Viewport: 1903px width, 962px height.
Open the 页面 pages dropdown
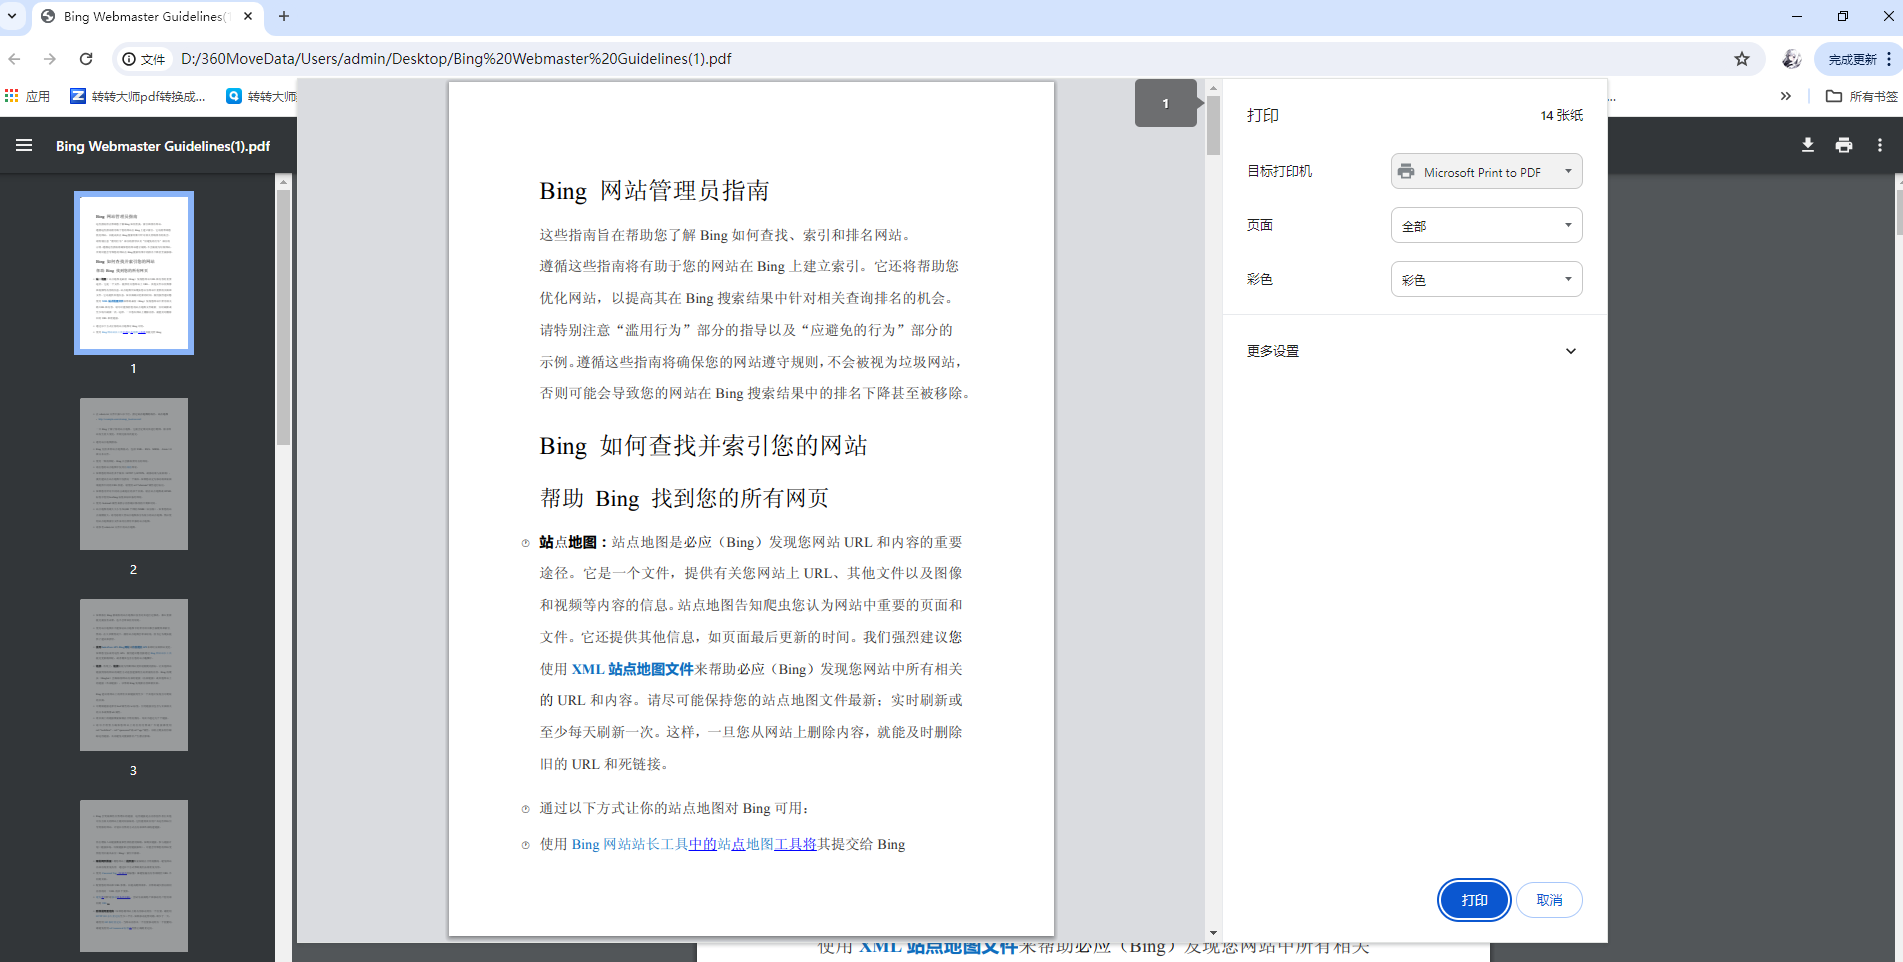coord(1486,225)
